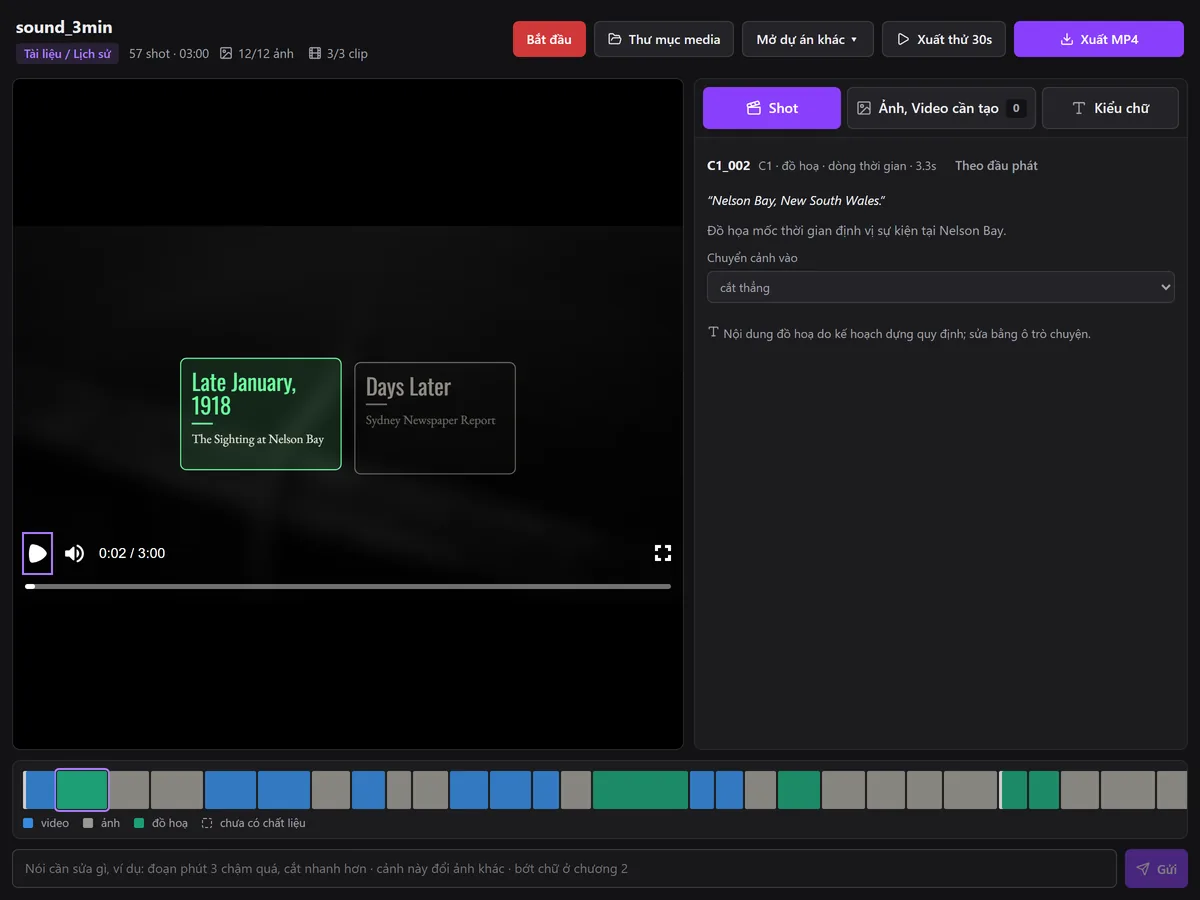Switch to the Kiểu chữ tab
1200x900 pixels.
coord(1111,108)
